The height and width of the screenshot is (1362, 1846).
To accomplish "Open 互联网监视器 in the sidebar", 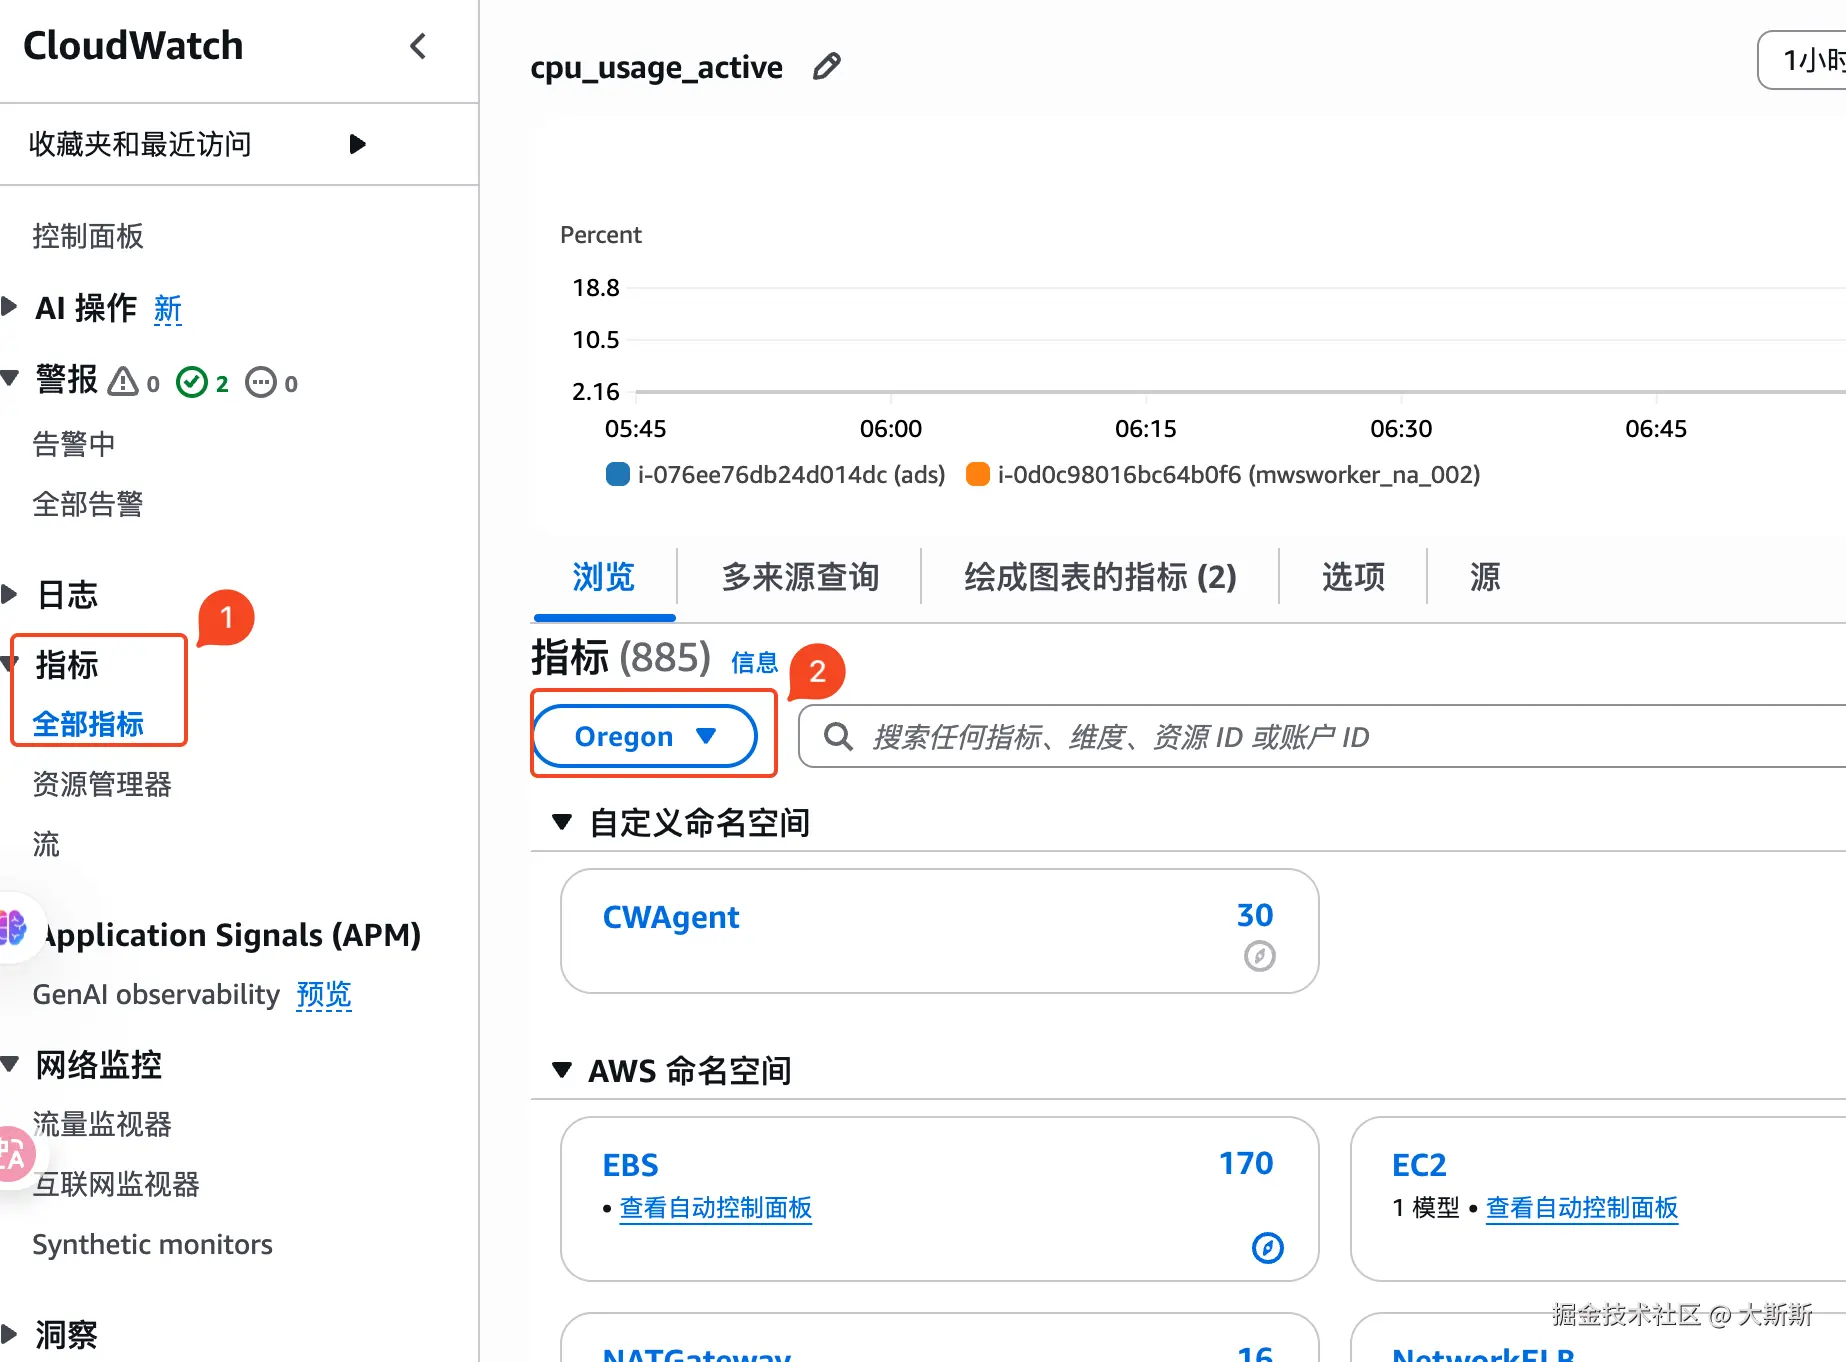I will (x=116, y=1184).
